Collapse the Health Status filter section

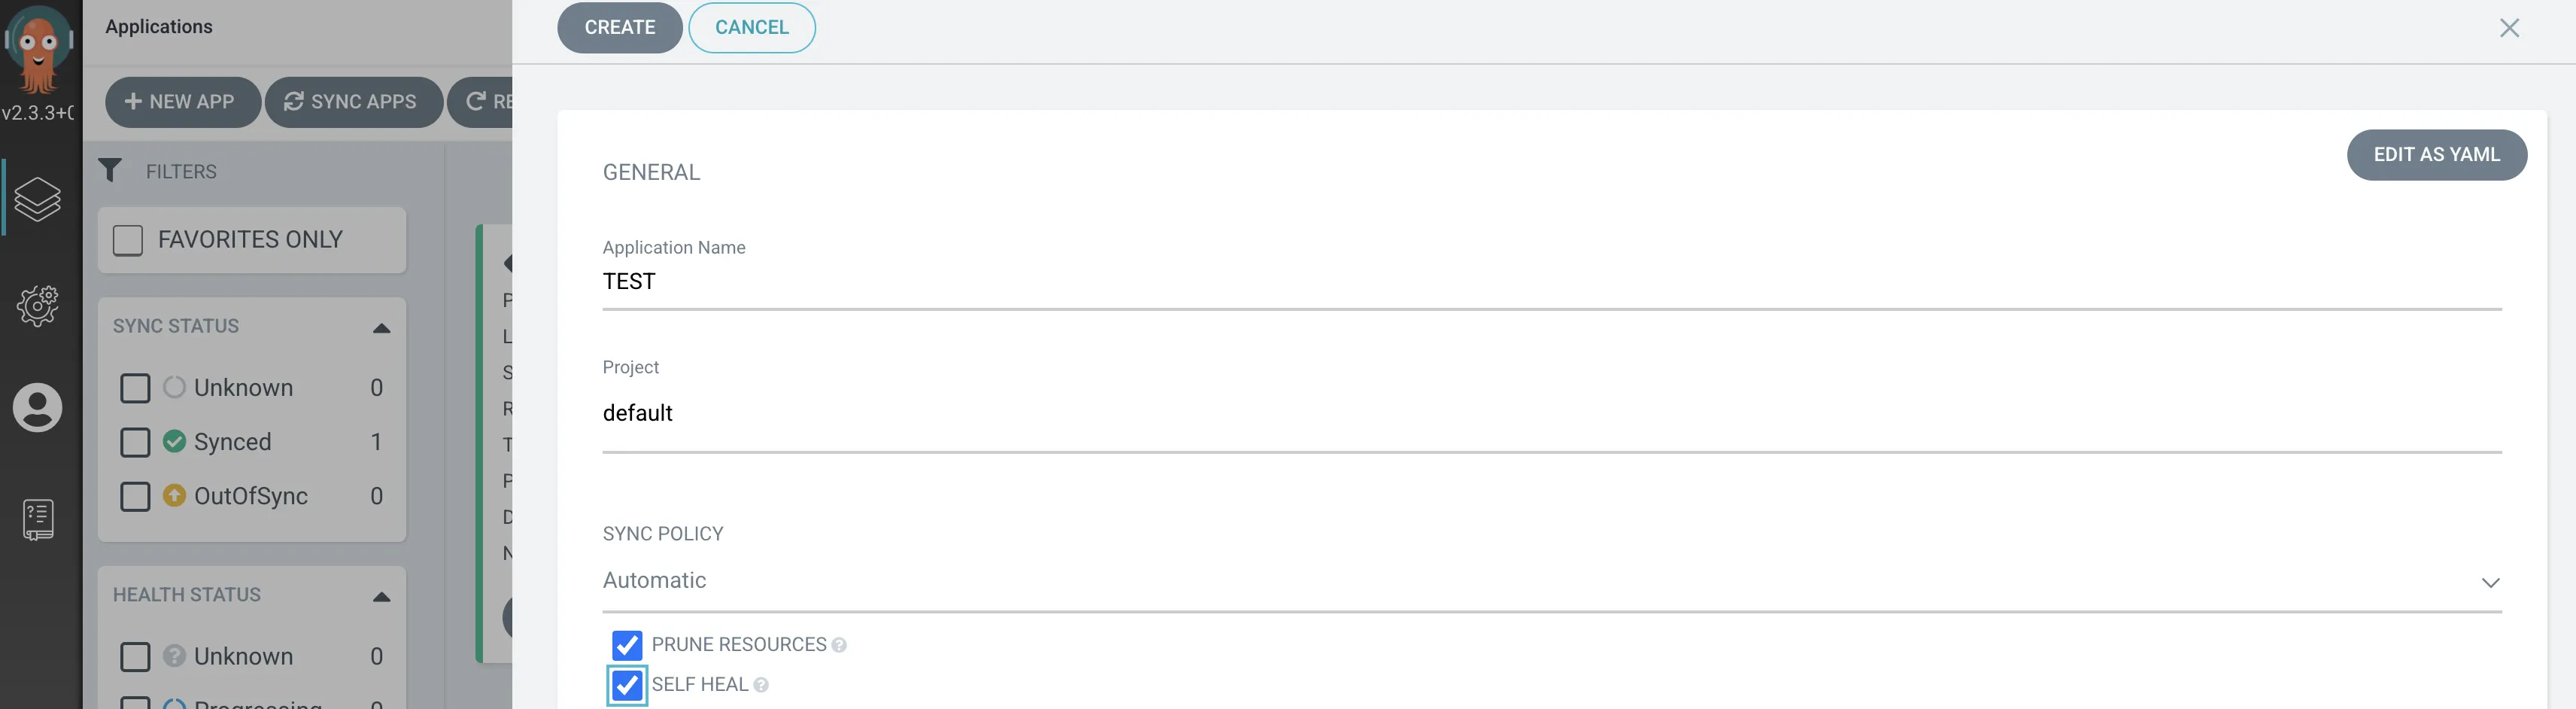pyautogui.click(x=381, y=597)
